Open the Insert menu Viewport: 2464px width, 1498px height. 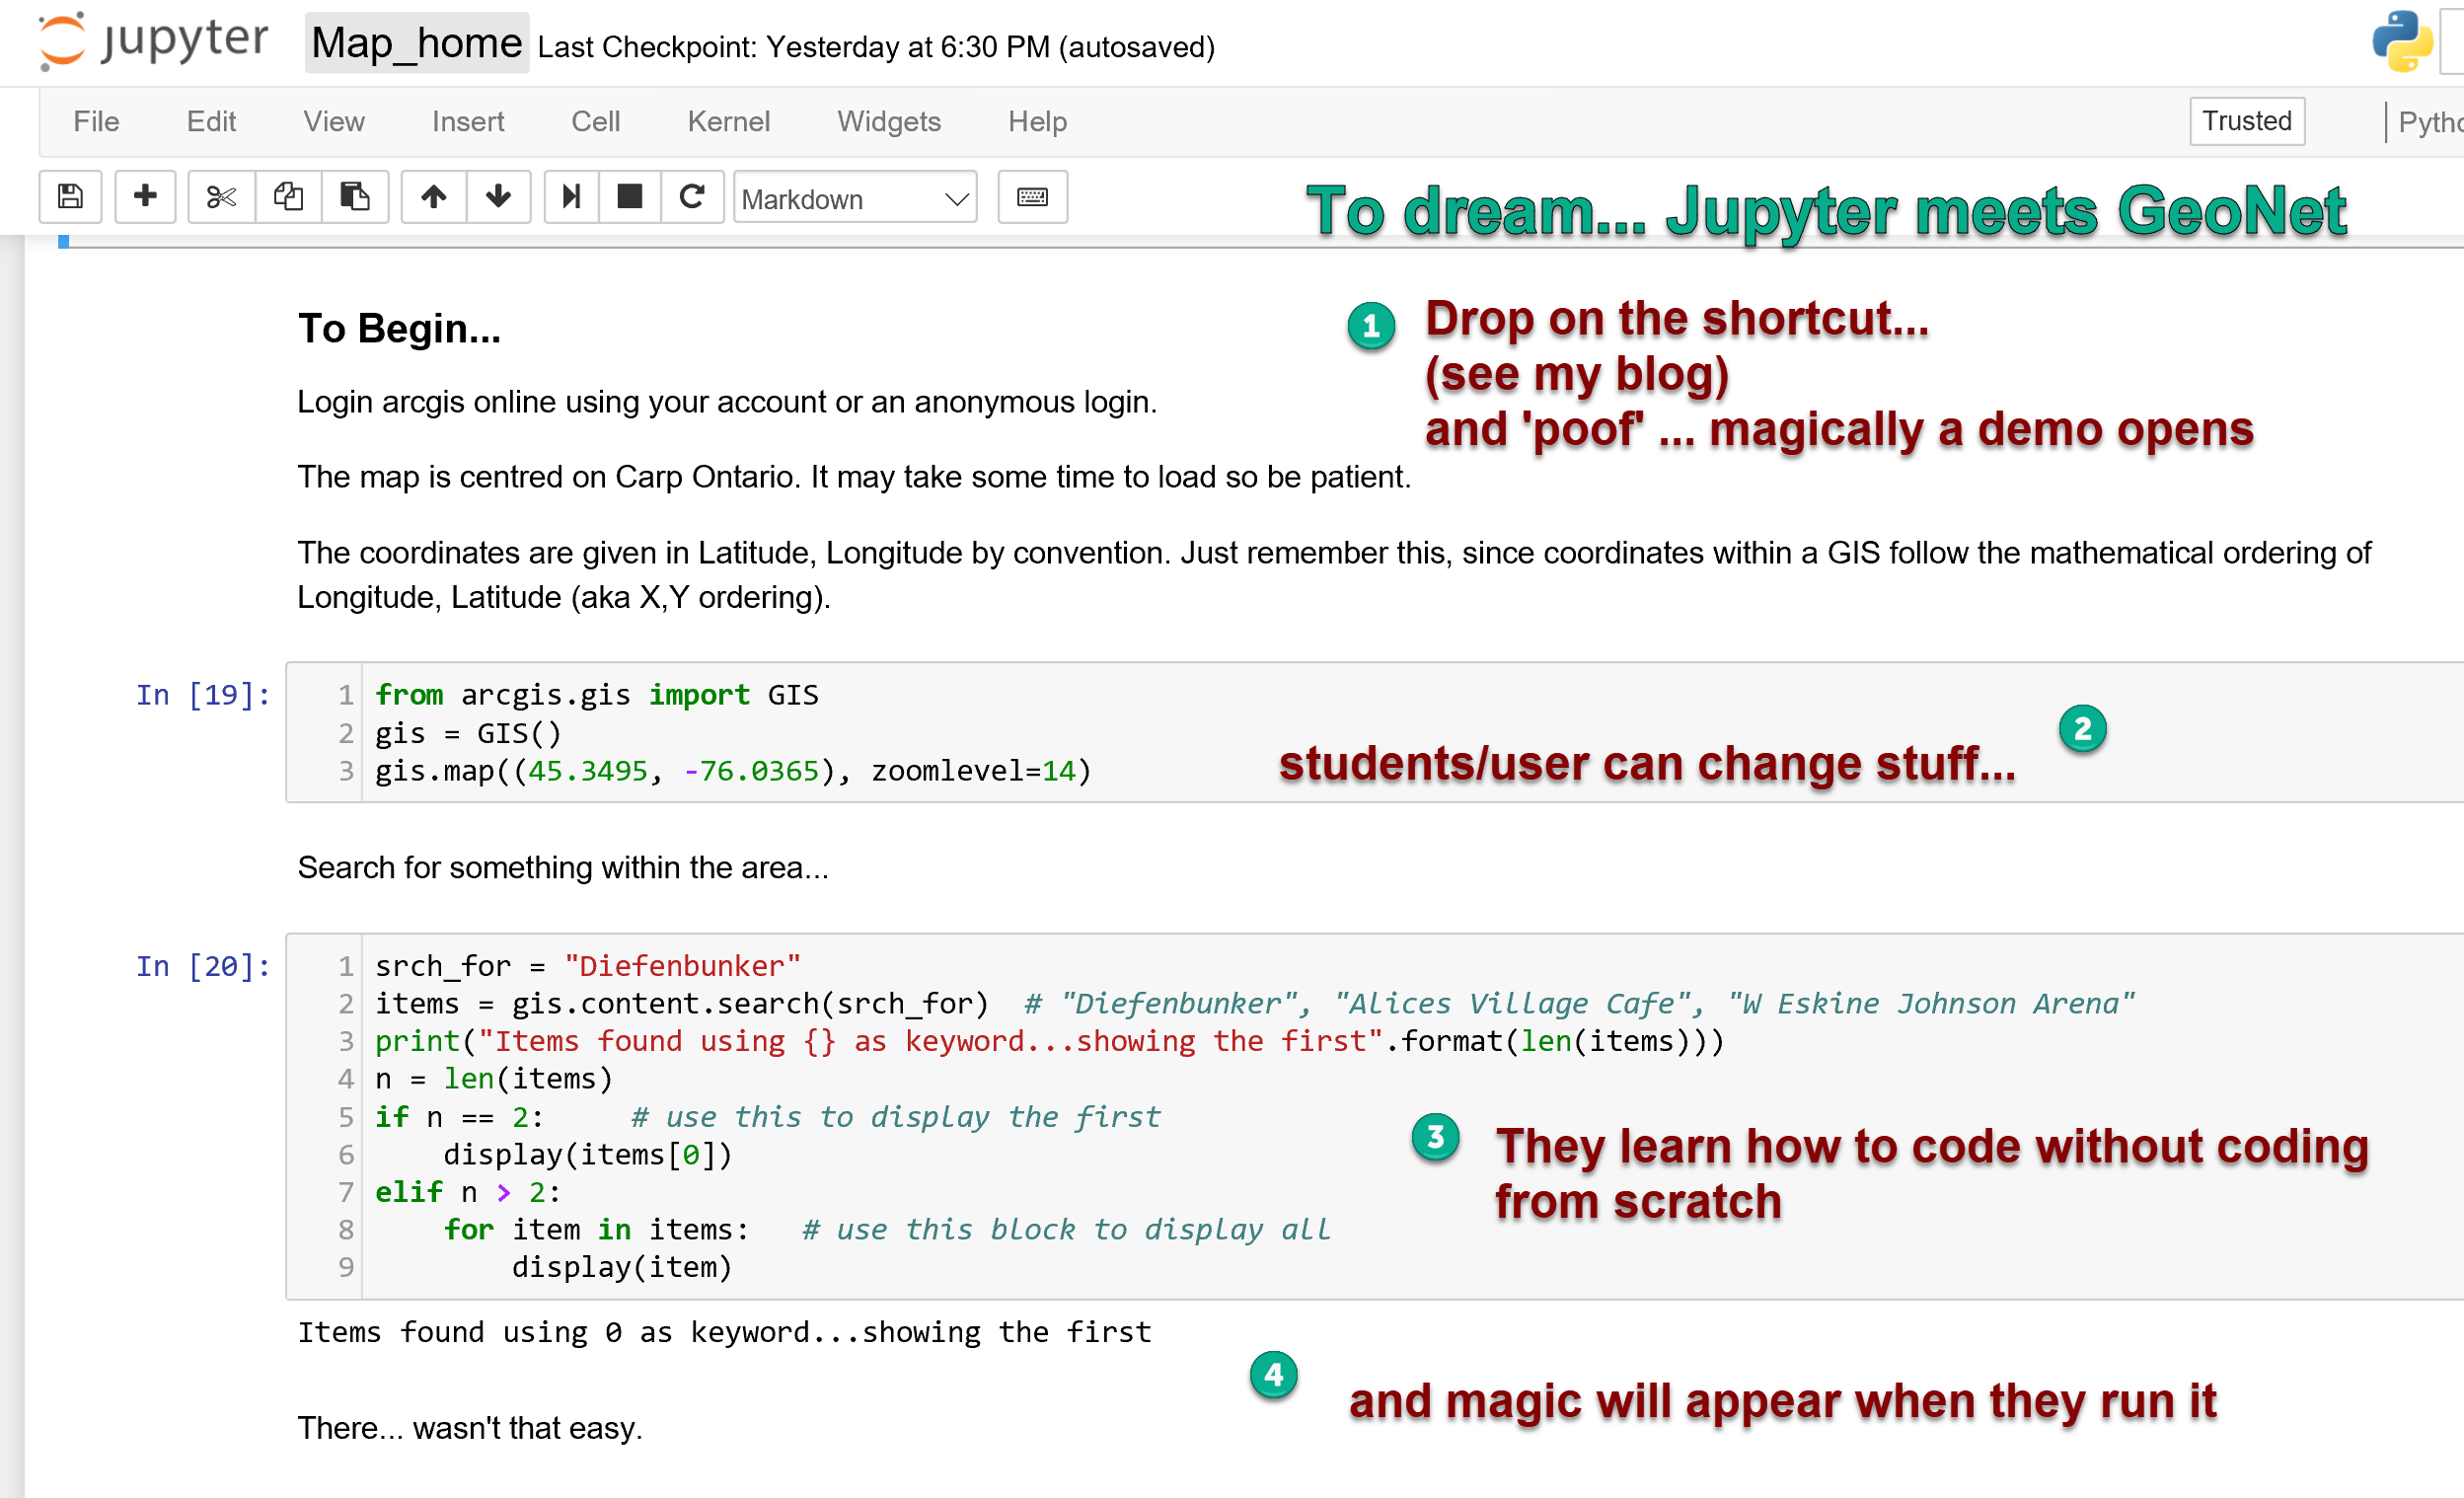coord(468,122)
